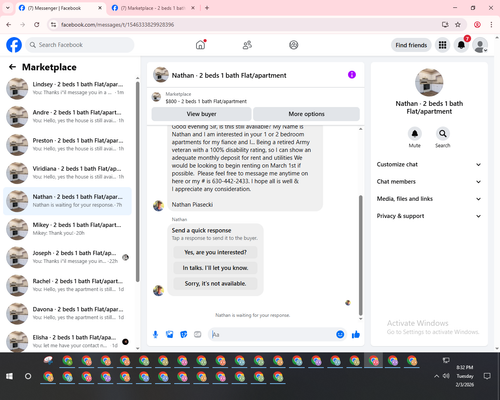Click the Search Facebook field
This screenshot has width=500, height=400.
coord(80,45)
